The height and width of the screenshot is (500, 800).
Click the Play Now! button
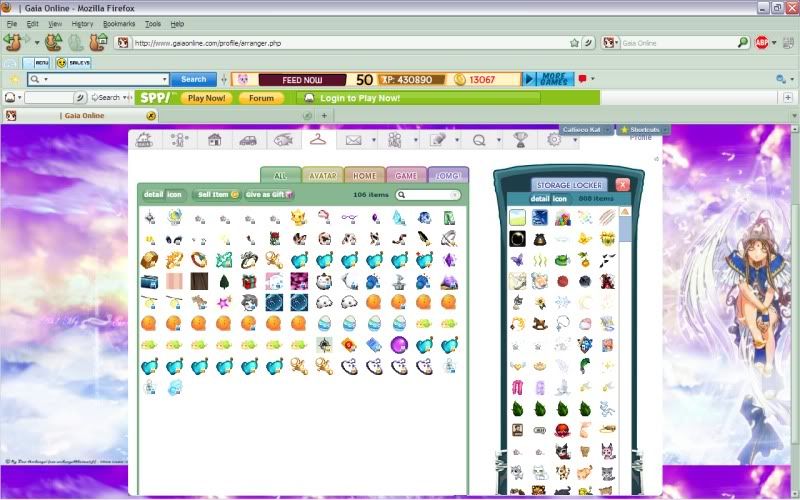click(206, 98)
